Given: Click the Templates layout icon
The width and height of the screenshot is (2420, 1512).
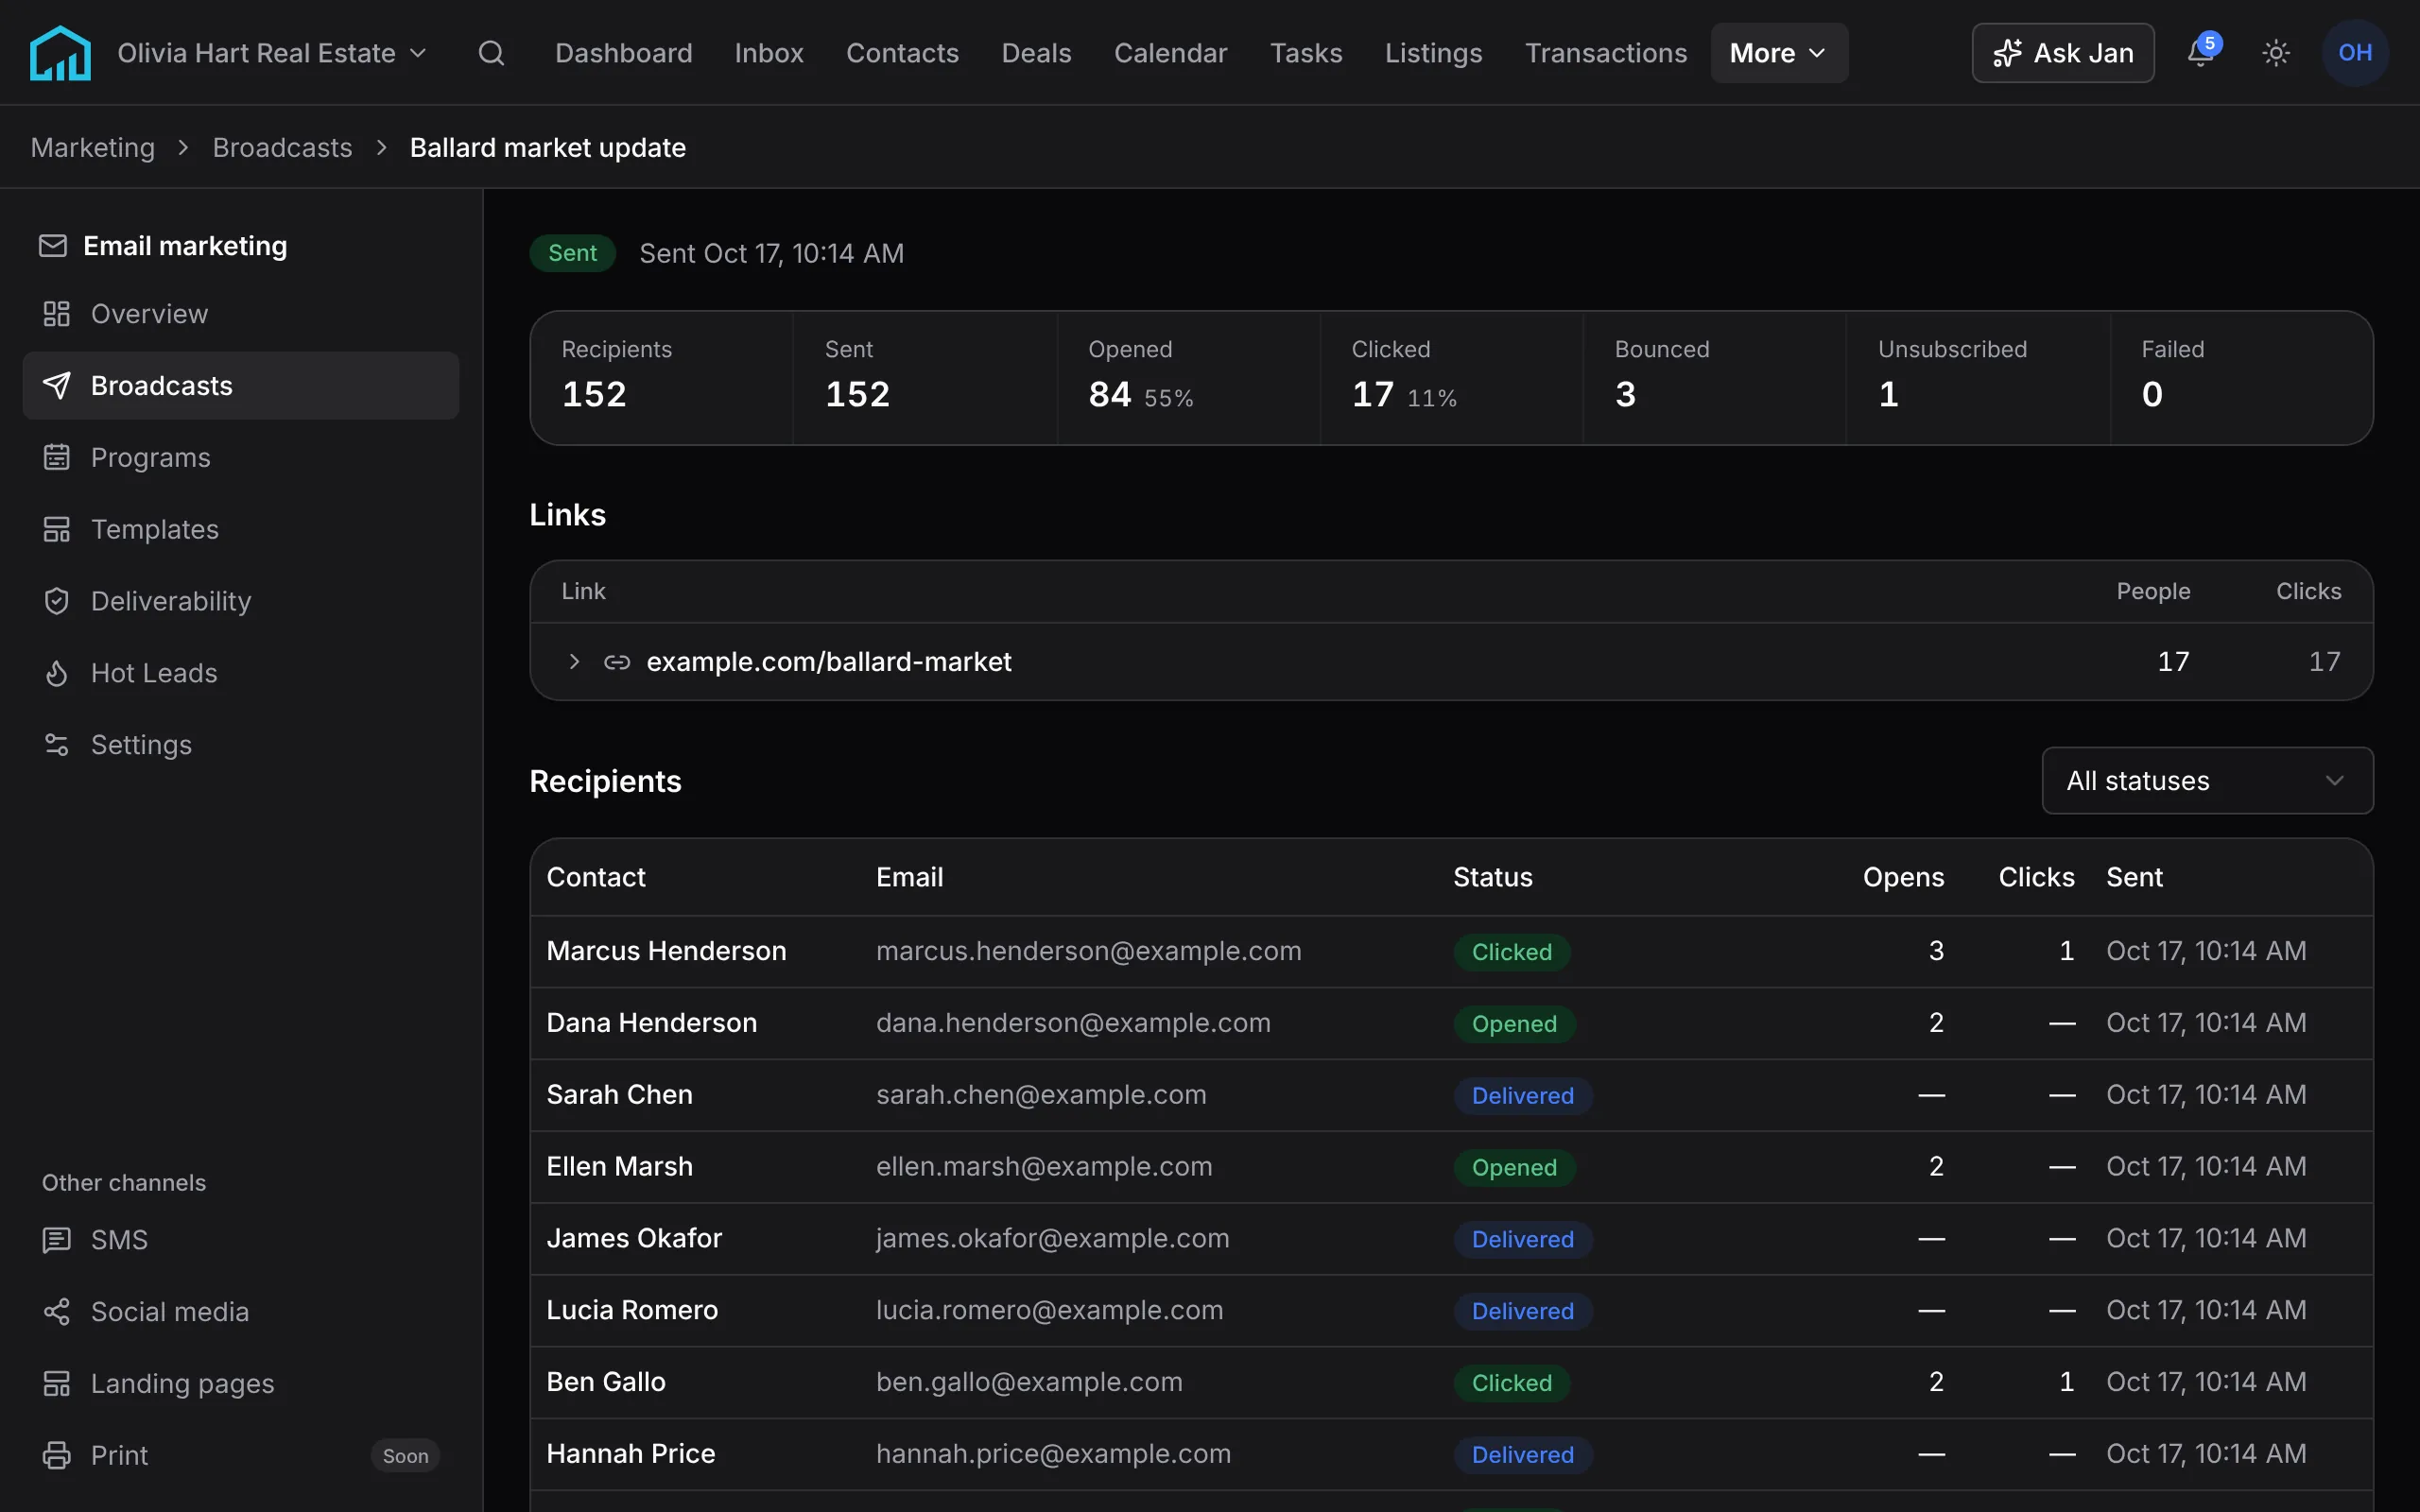Looking at the screenshot, I should click(x=57, y=529).
